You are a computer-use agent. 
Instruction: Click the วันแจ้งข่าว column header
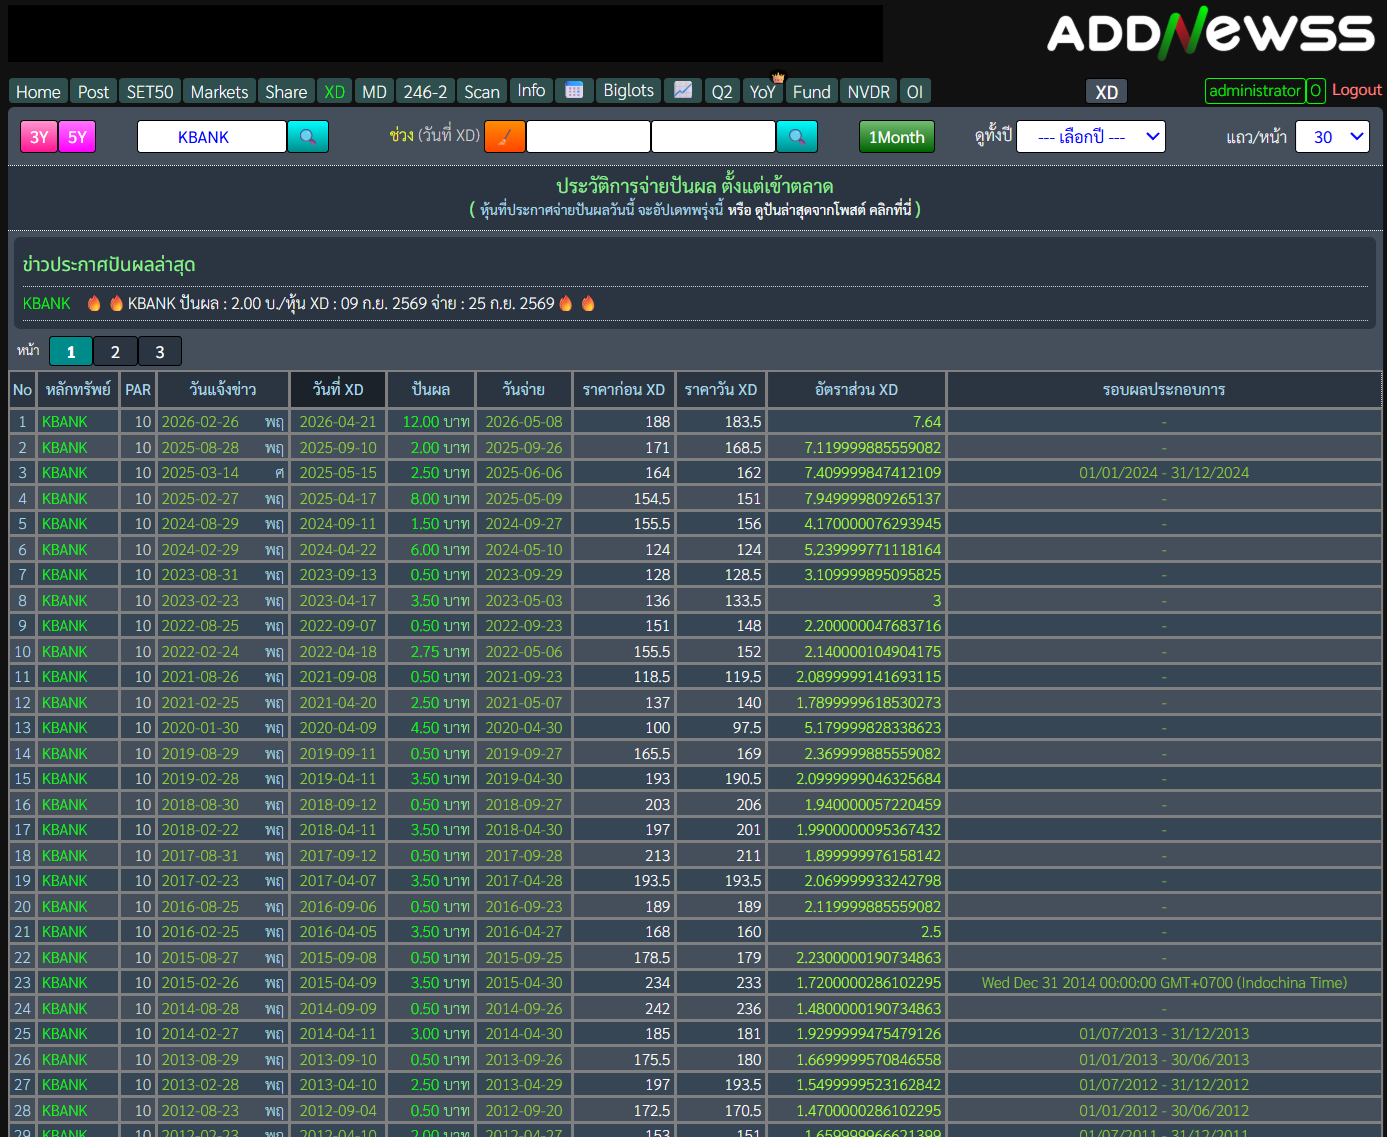pos(222,390)
